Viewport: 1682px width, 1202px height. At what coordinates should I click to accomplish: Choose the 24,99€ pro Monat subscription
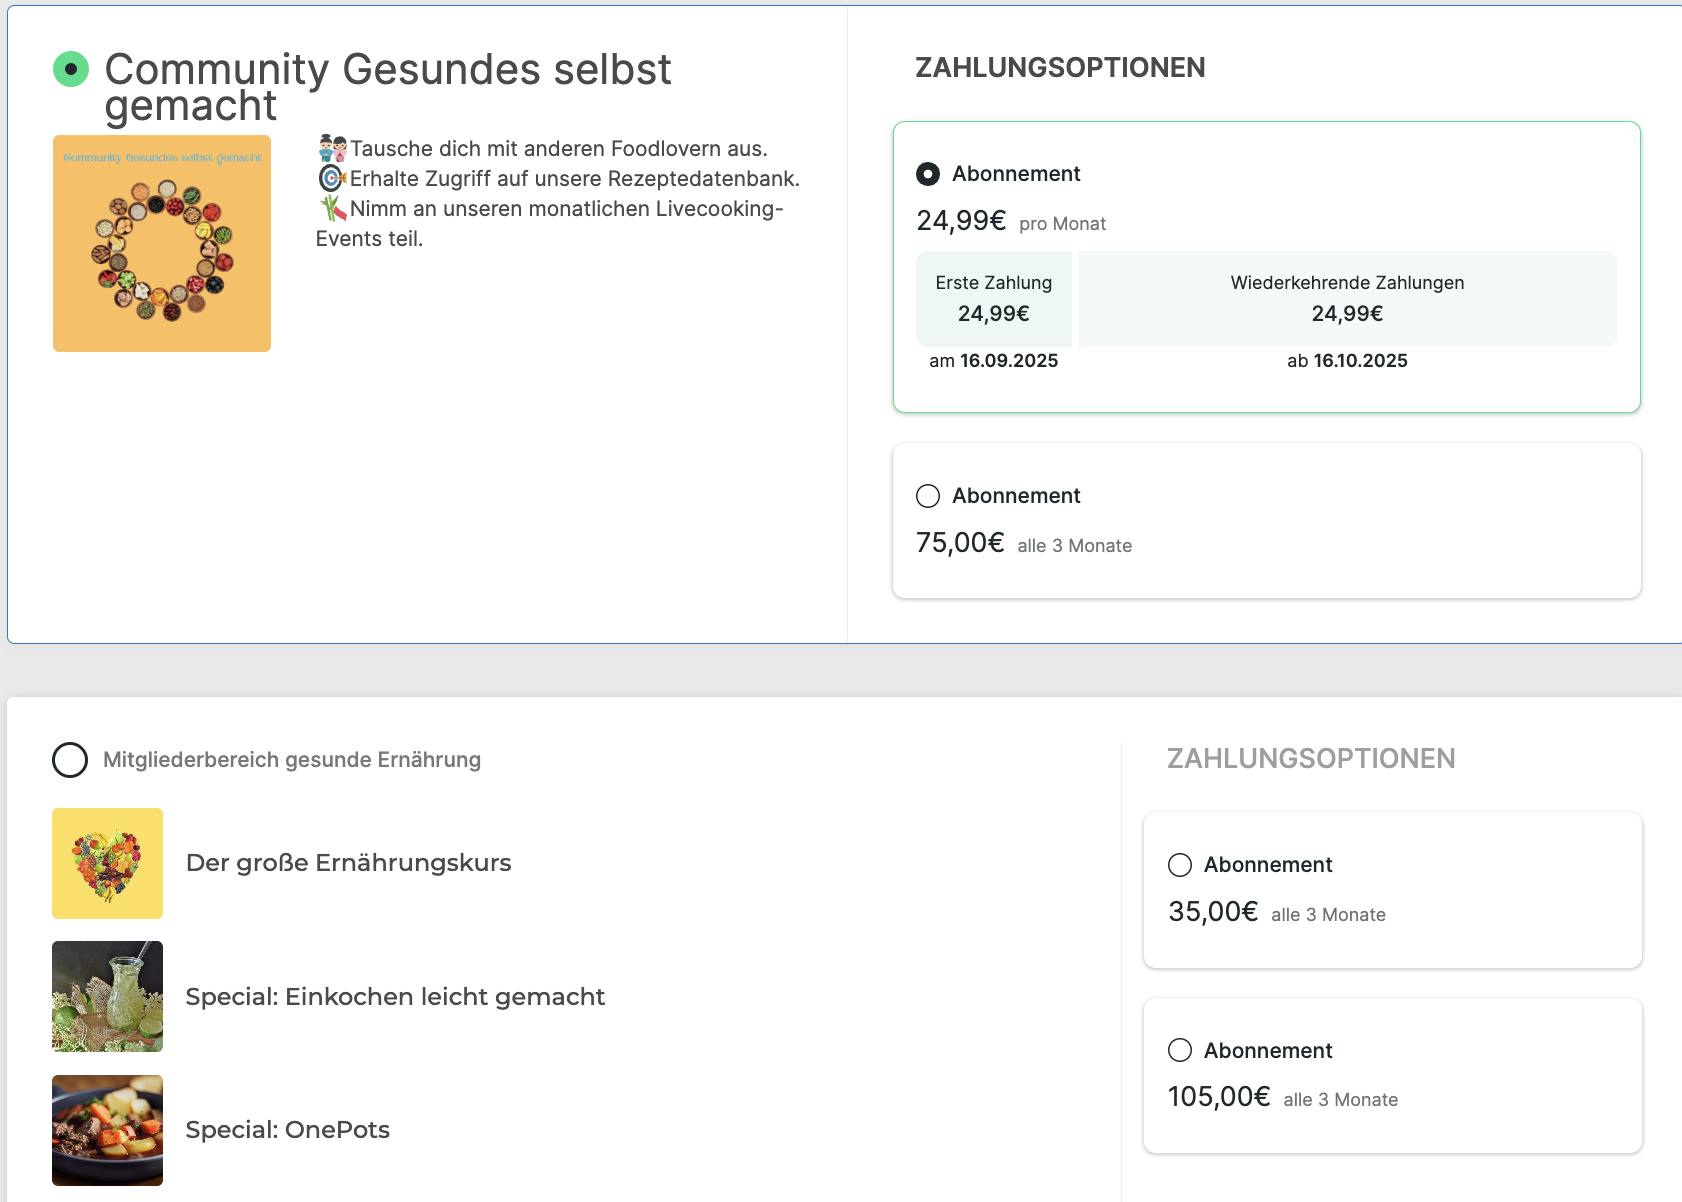click(928, 174)
